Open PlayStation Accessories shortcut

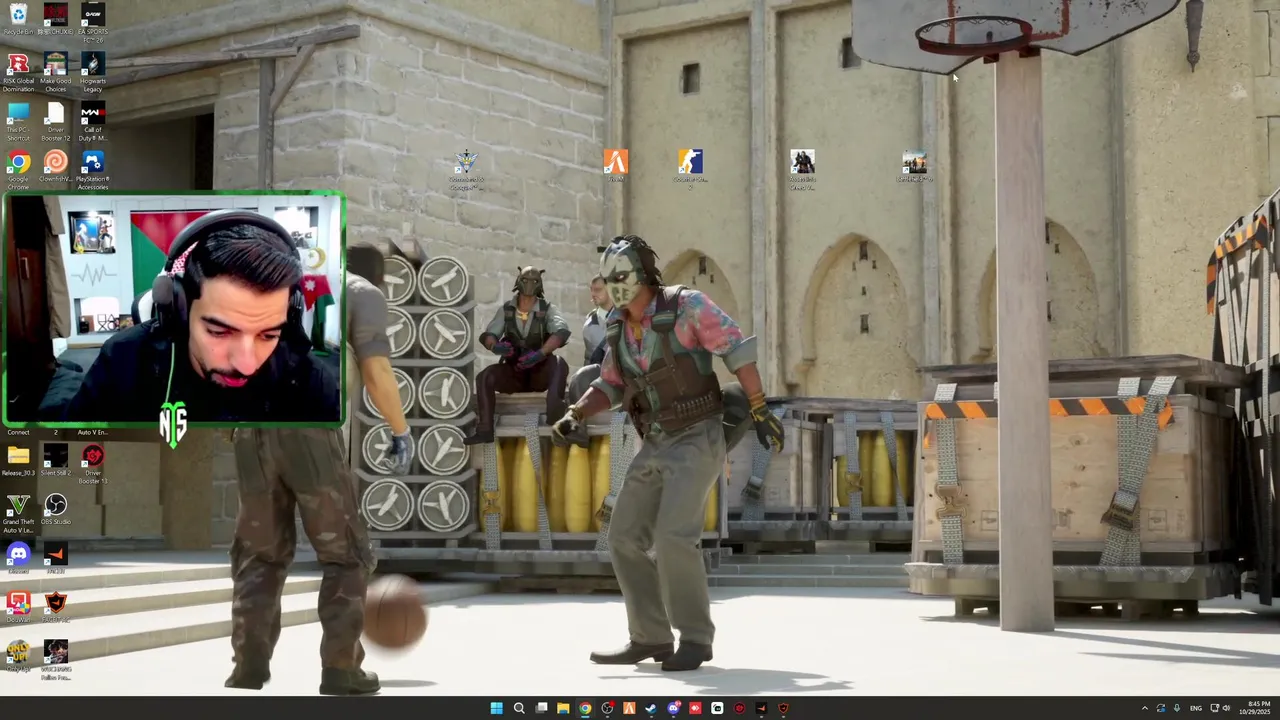(92, 170)
